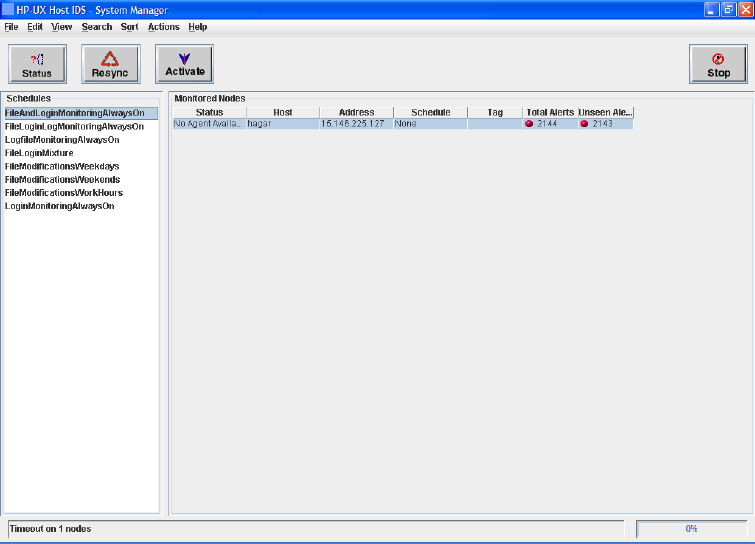Open the Search menu
The height and width of the screenshot is (544, 755).
97,27
